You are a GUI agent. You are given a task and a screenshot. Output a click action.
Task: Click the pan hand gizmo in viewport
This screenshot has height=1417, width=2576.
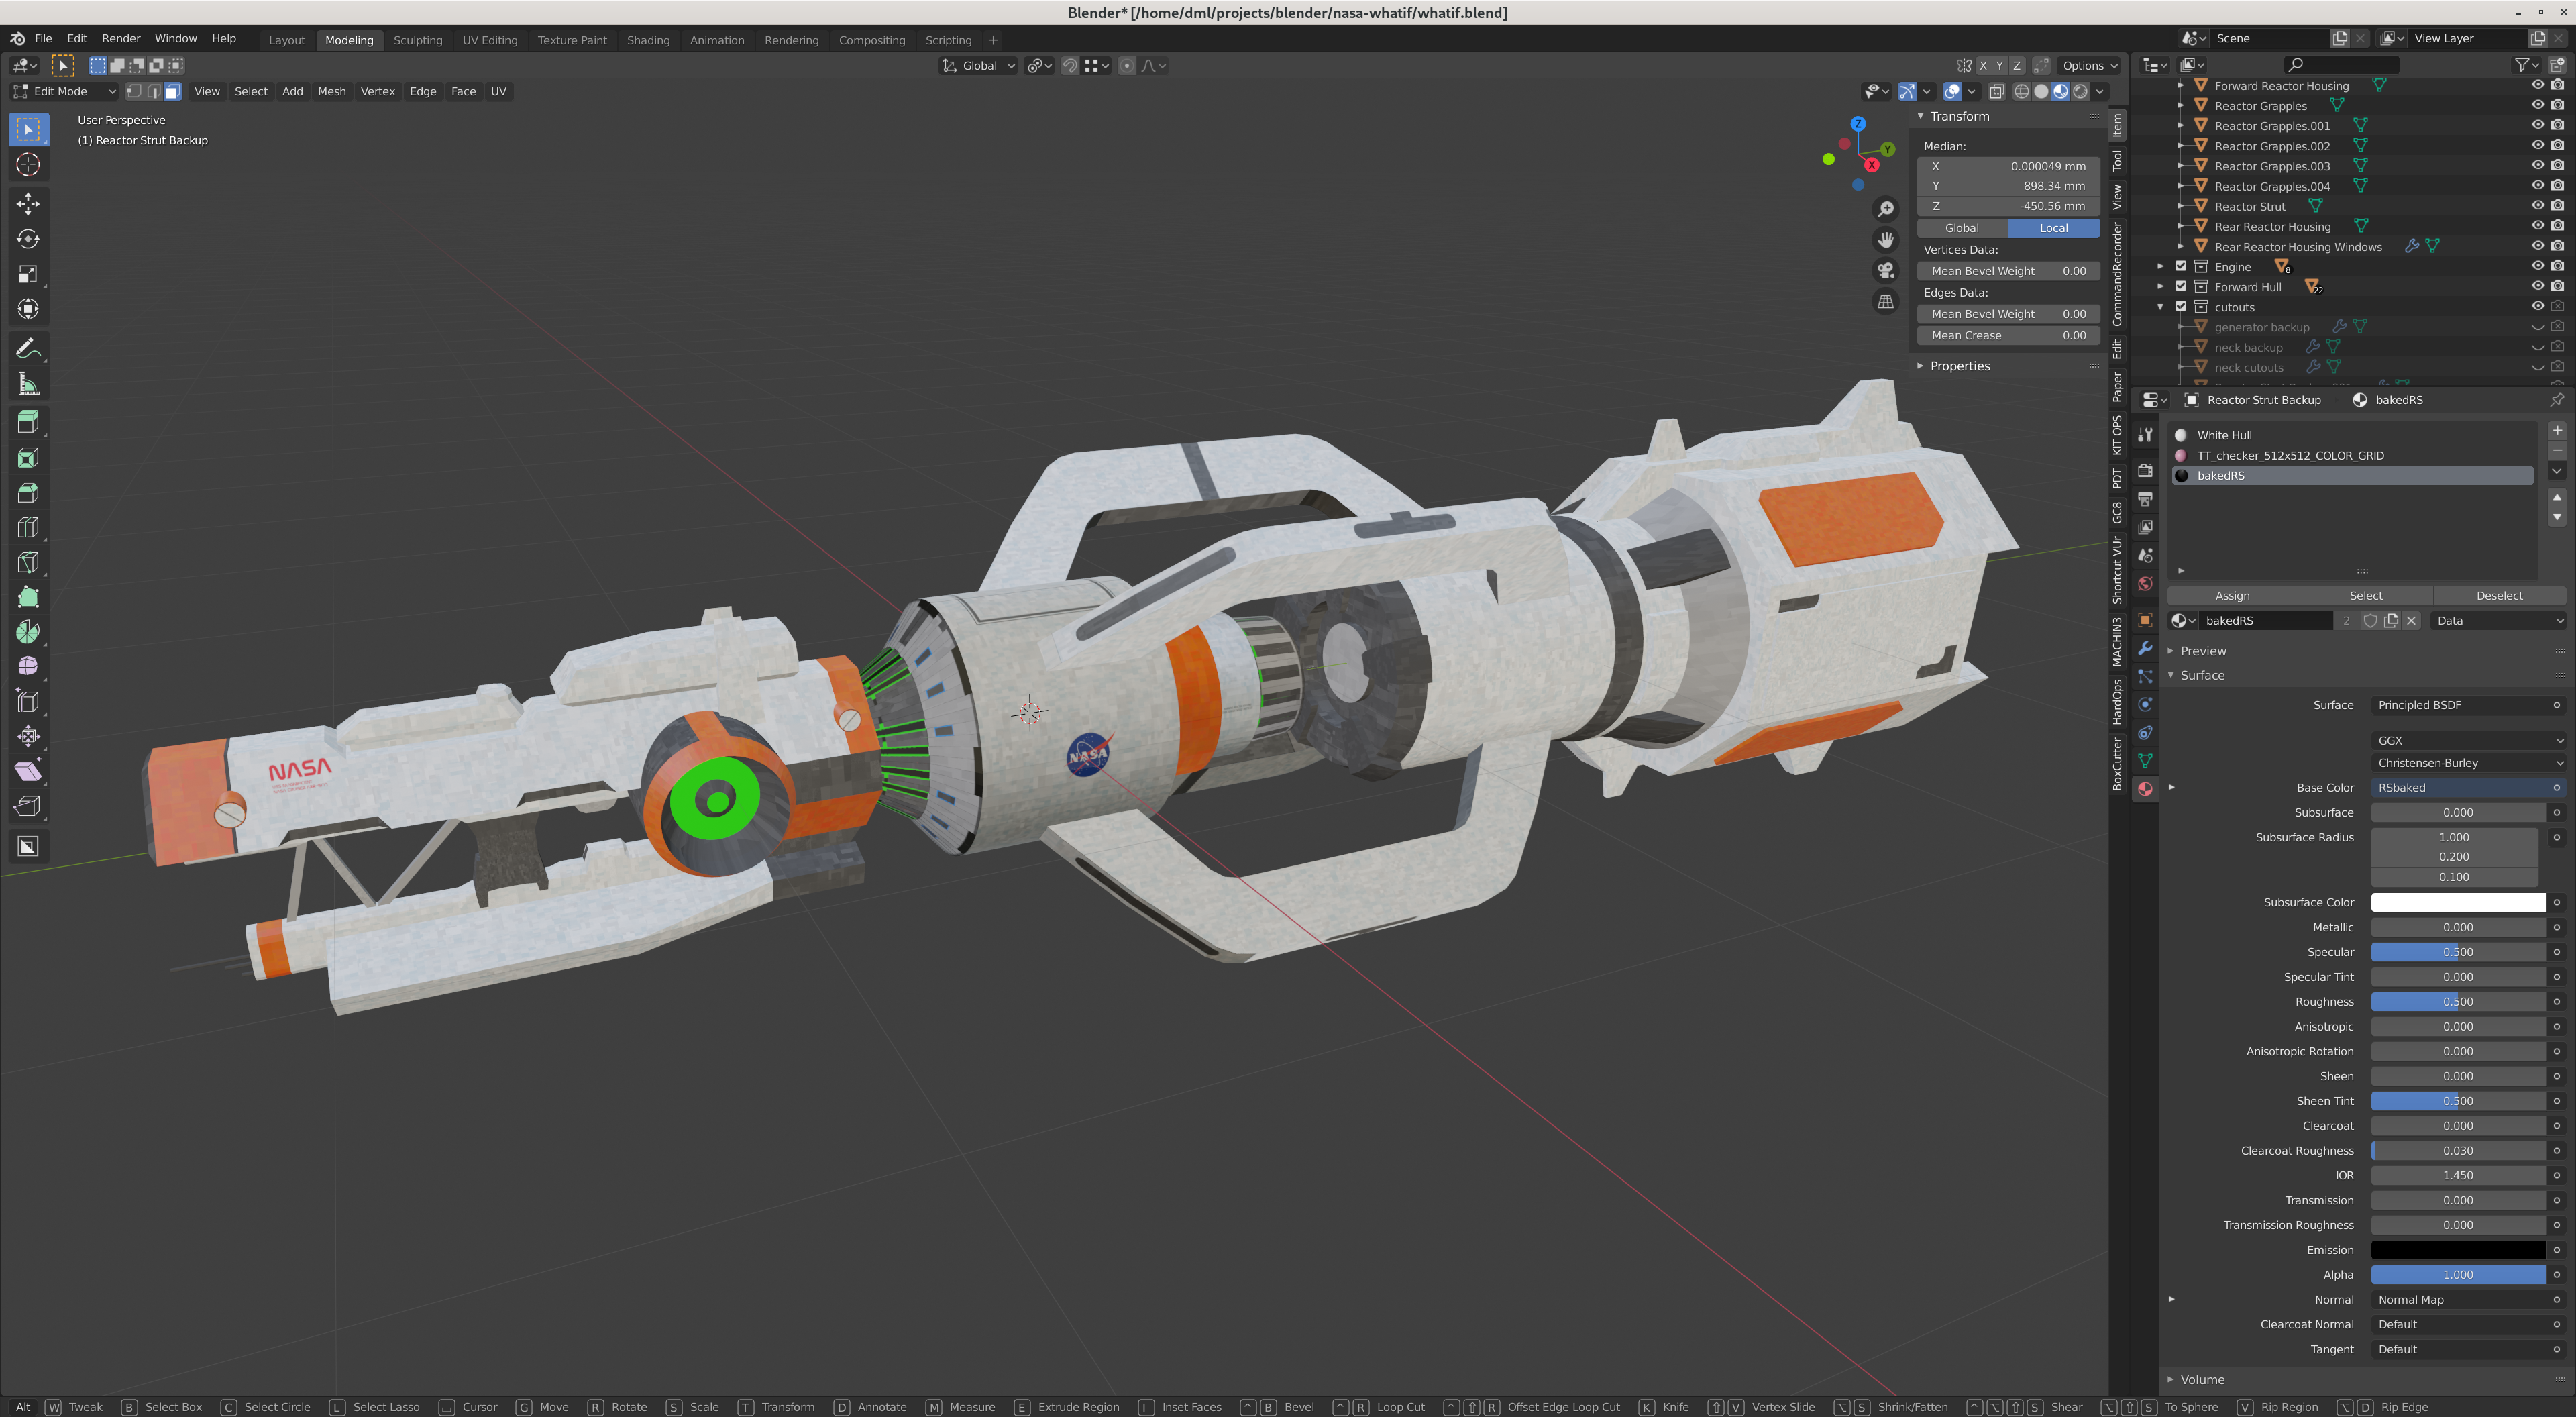(1885, 240)
